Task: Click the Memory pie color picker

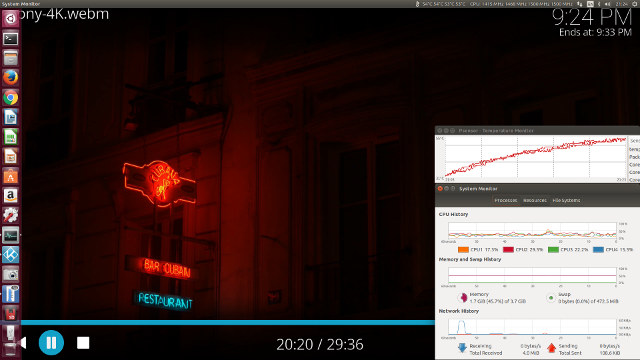Action: [x=463, y=298]
